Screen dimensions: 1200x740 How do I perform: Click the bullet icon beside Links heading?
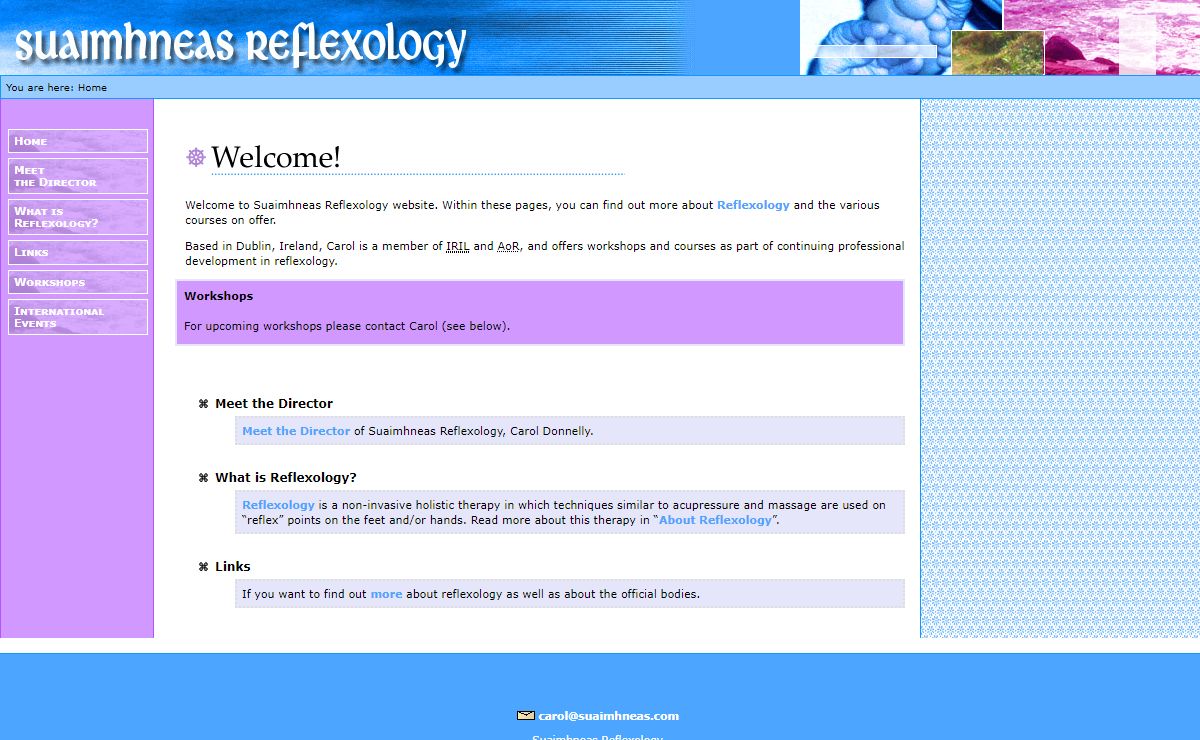pos(203,567)
